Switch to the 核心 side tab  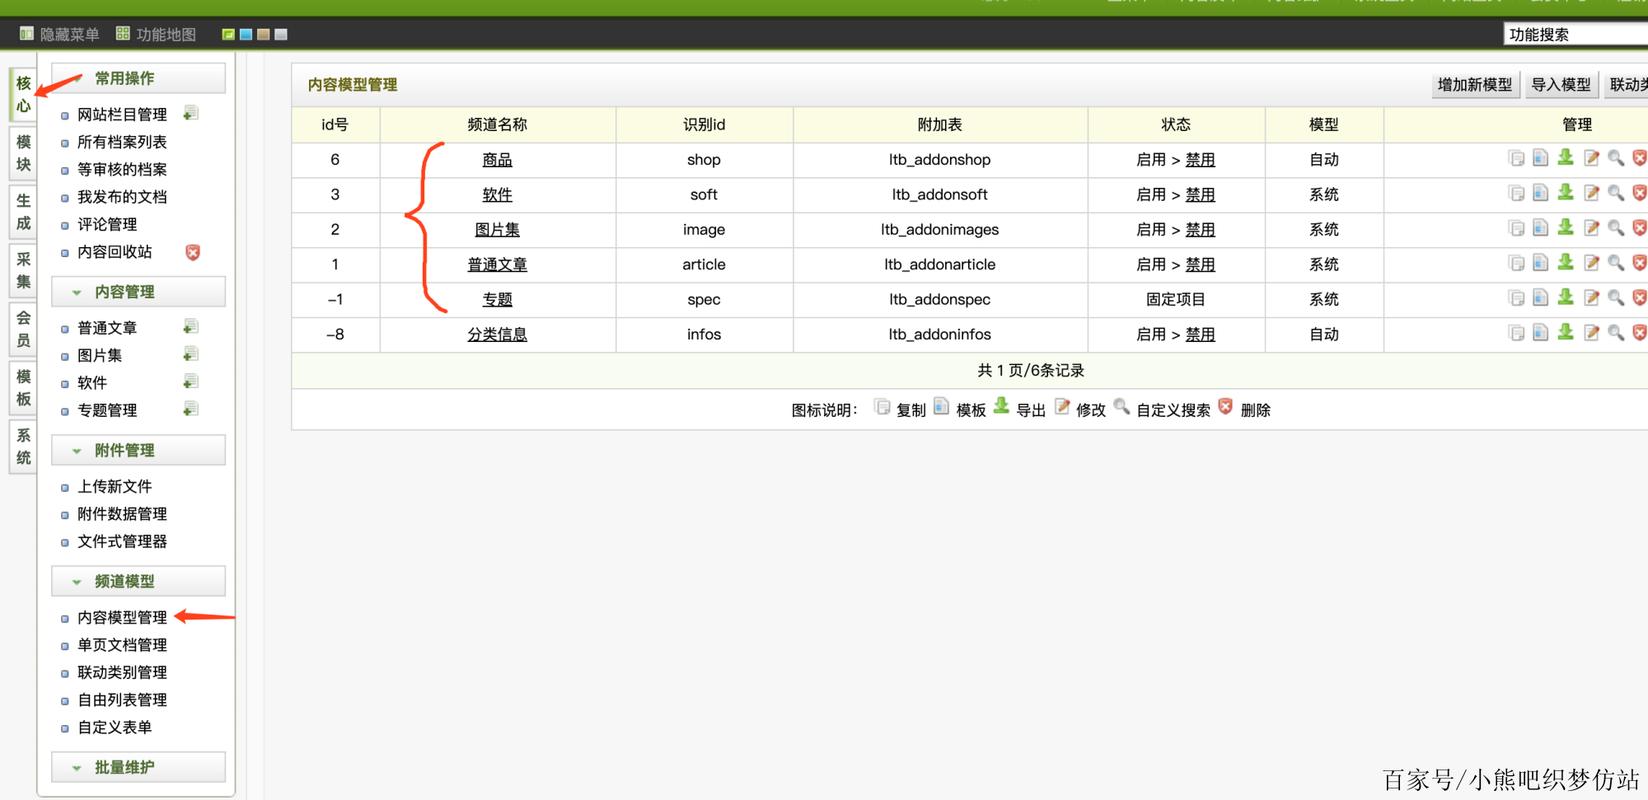(23, 94)
